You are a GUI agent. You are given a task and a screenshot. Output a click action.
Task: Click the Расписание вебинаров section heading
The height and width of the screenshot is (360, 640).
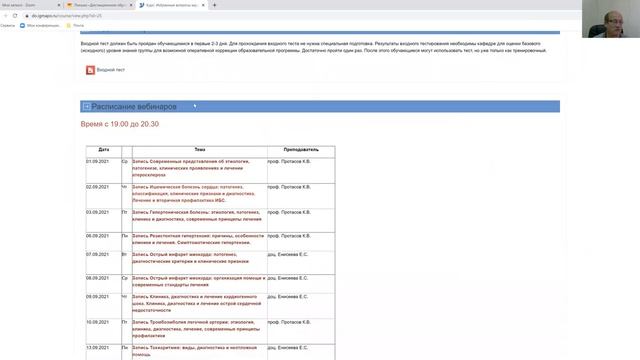point(134,107)
